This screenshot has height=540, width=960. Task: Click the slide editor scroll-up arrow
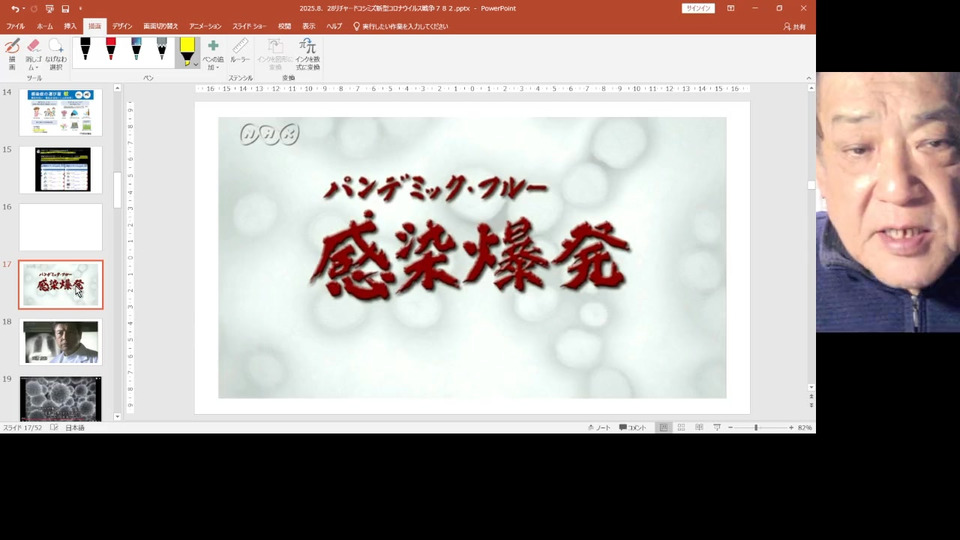coord(811,88)
